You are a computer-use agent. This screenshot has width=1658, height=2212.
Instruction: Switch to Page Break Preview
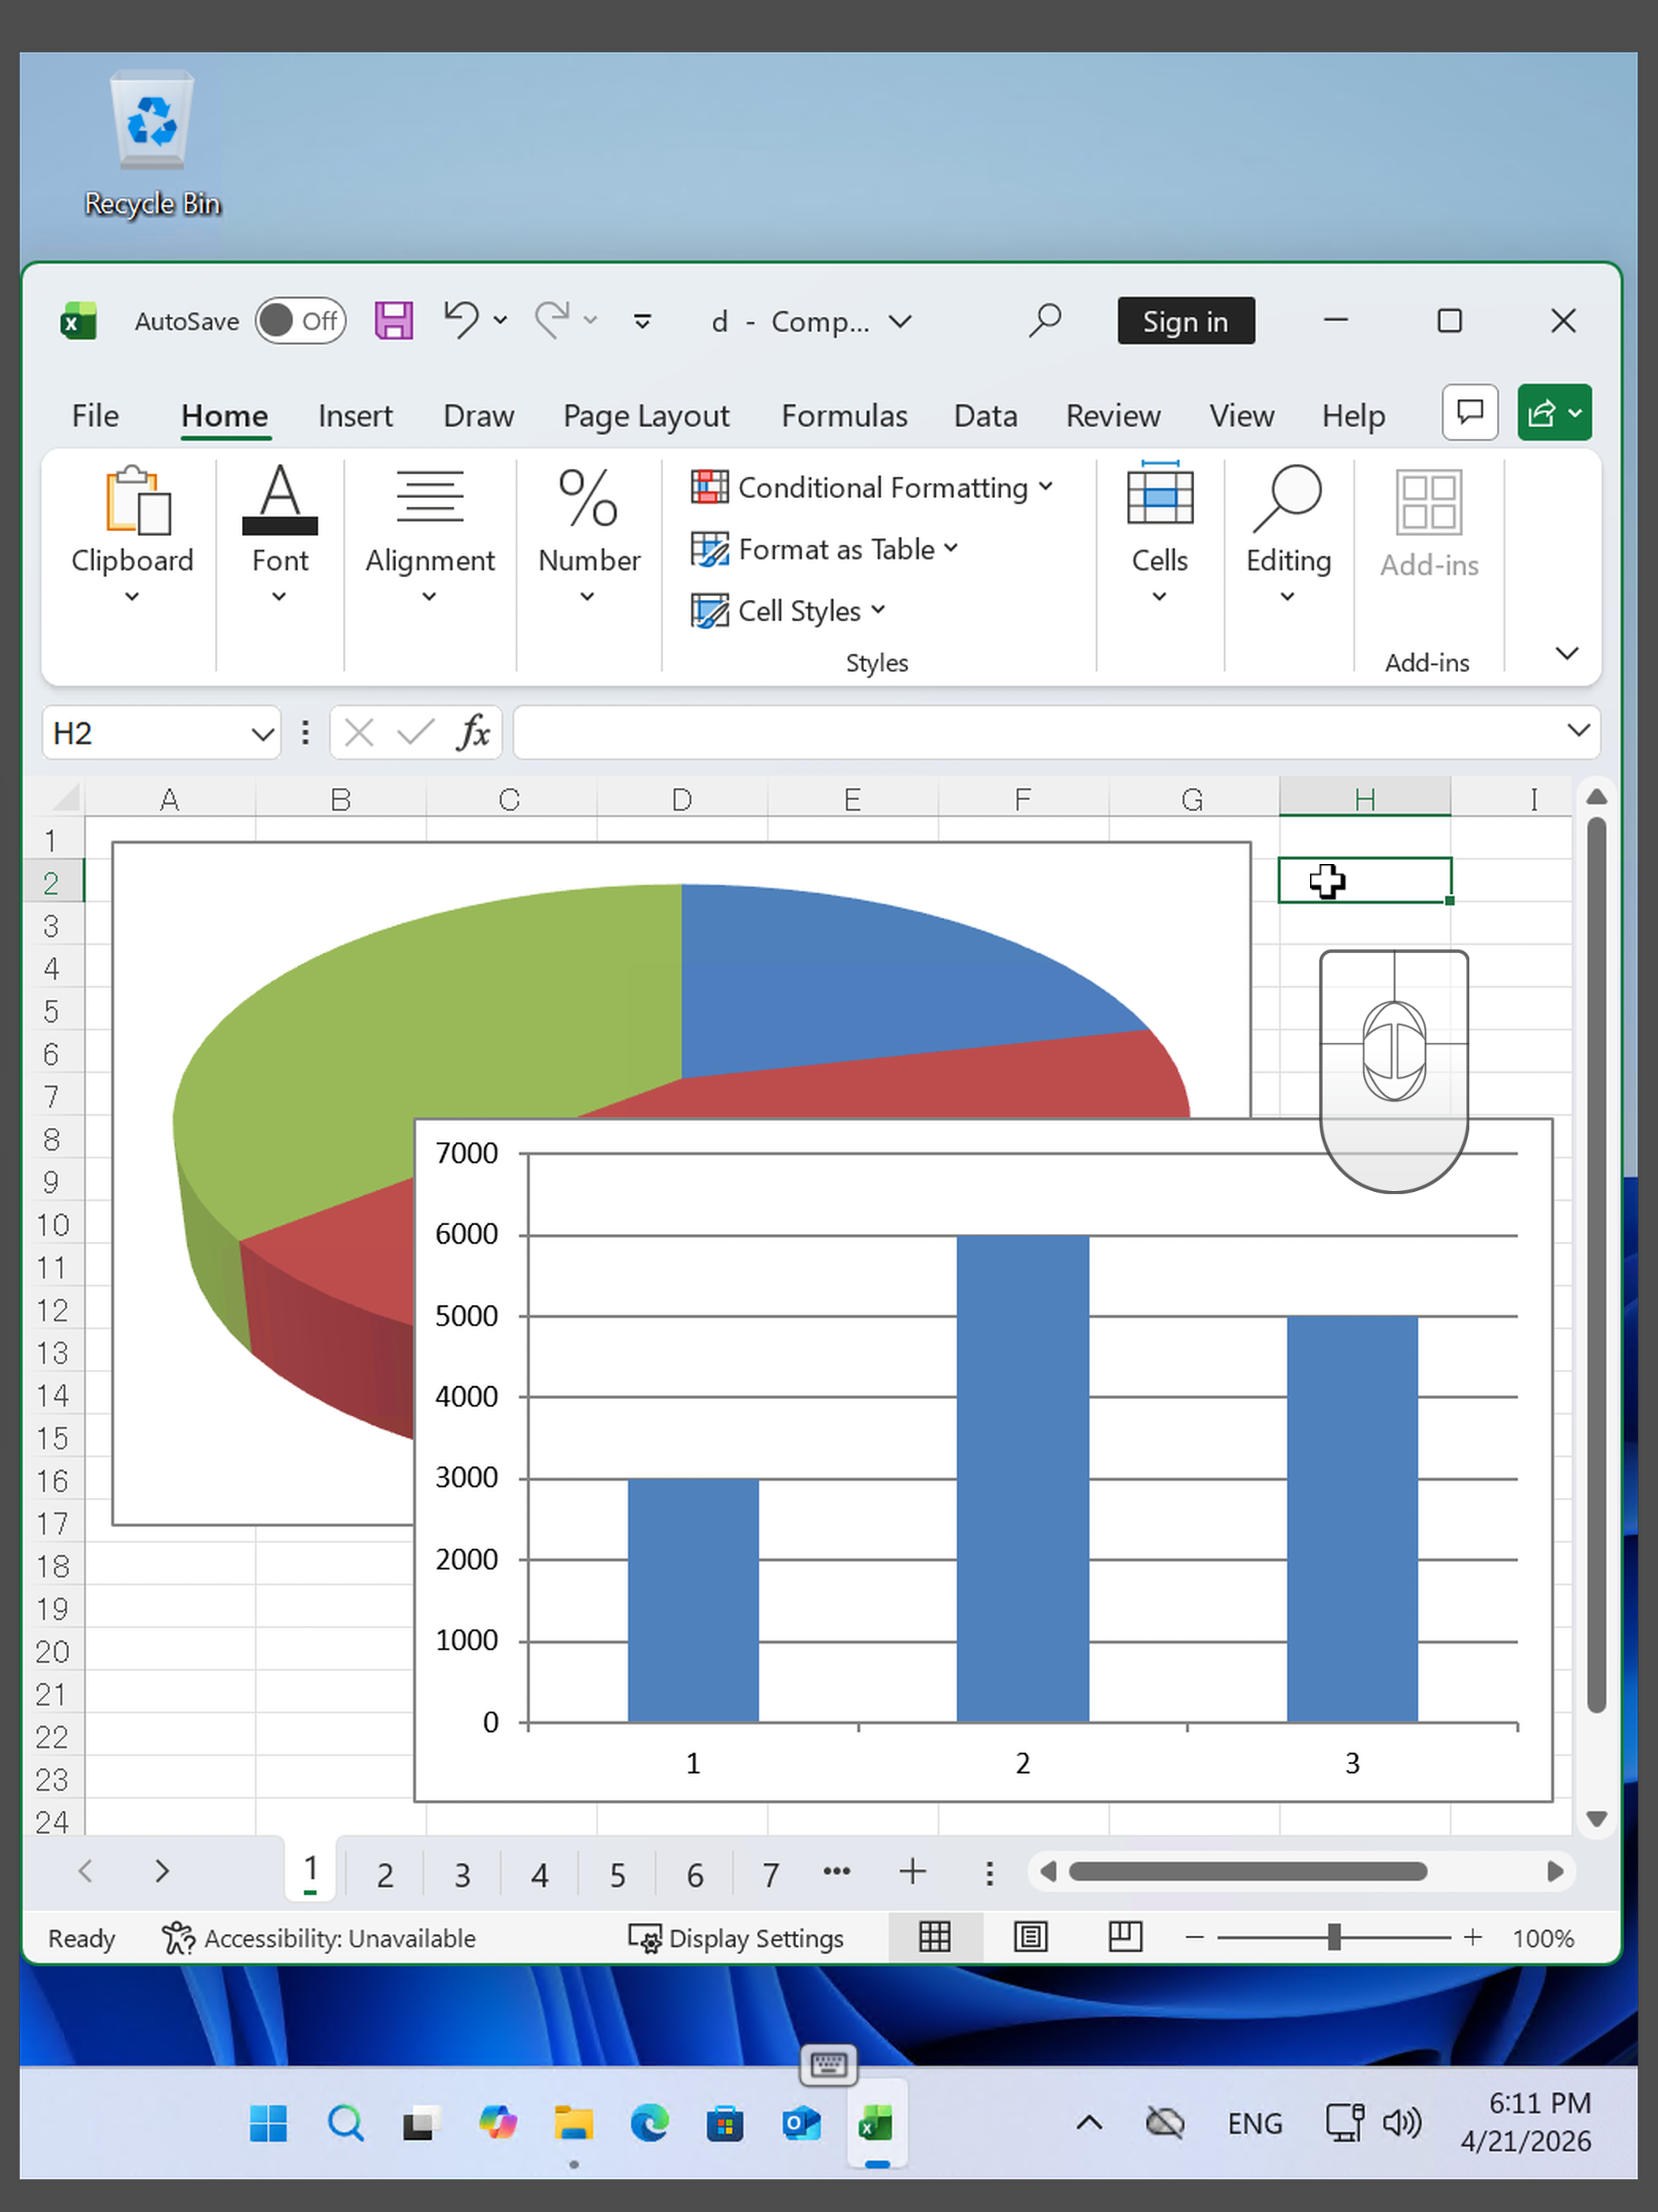1125,1938
